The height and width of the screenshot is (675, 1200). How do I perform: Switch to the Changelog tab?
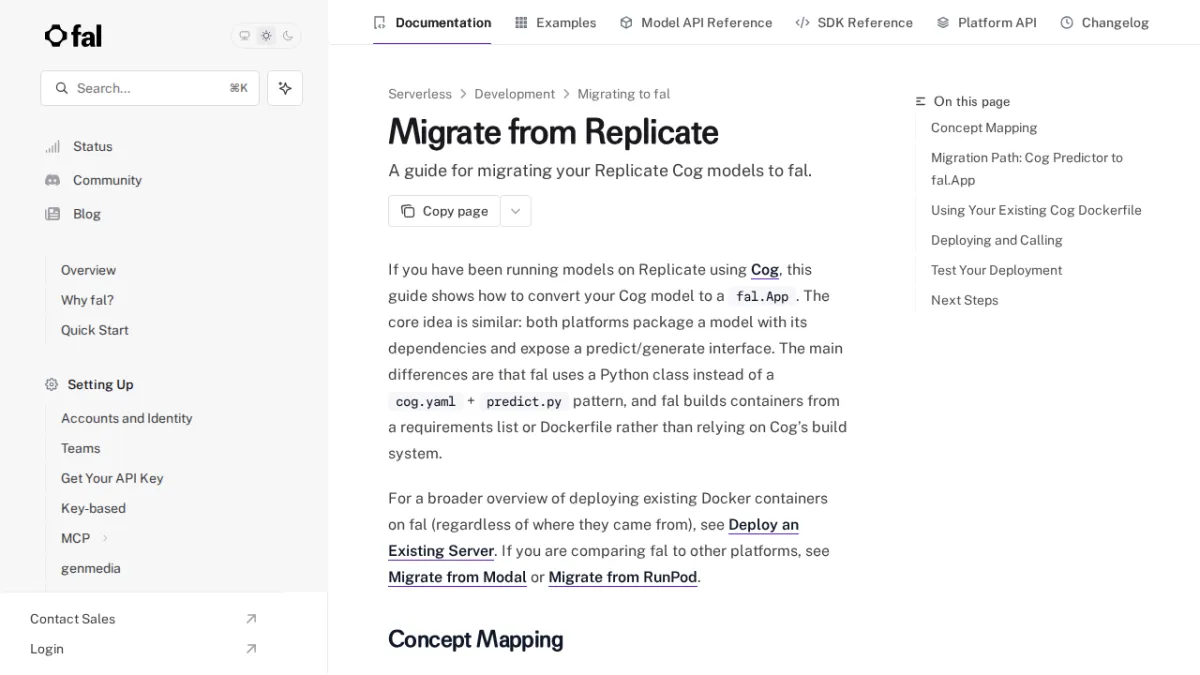pos(1104,22)
